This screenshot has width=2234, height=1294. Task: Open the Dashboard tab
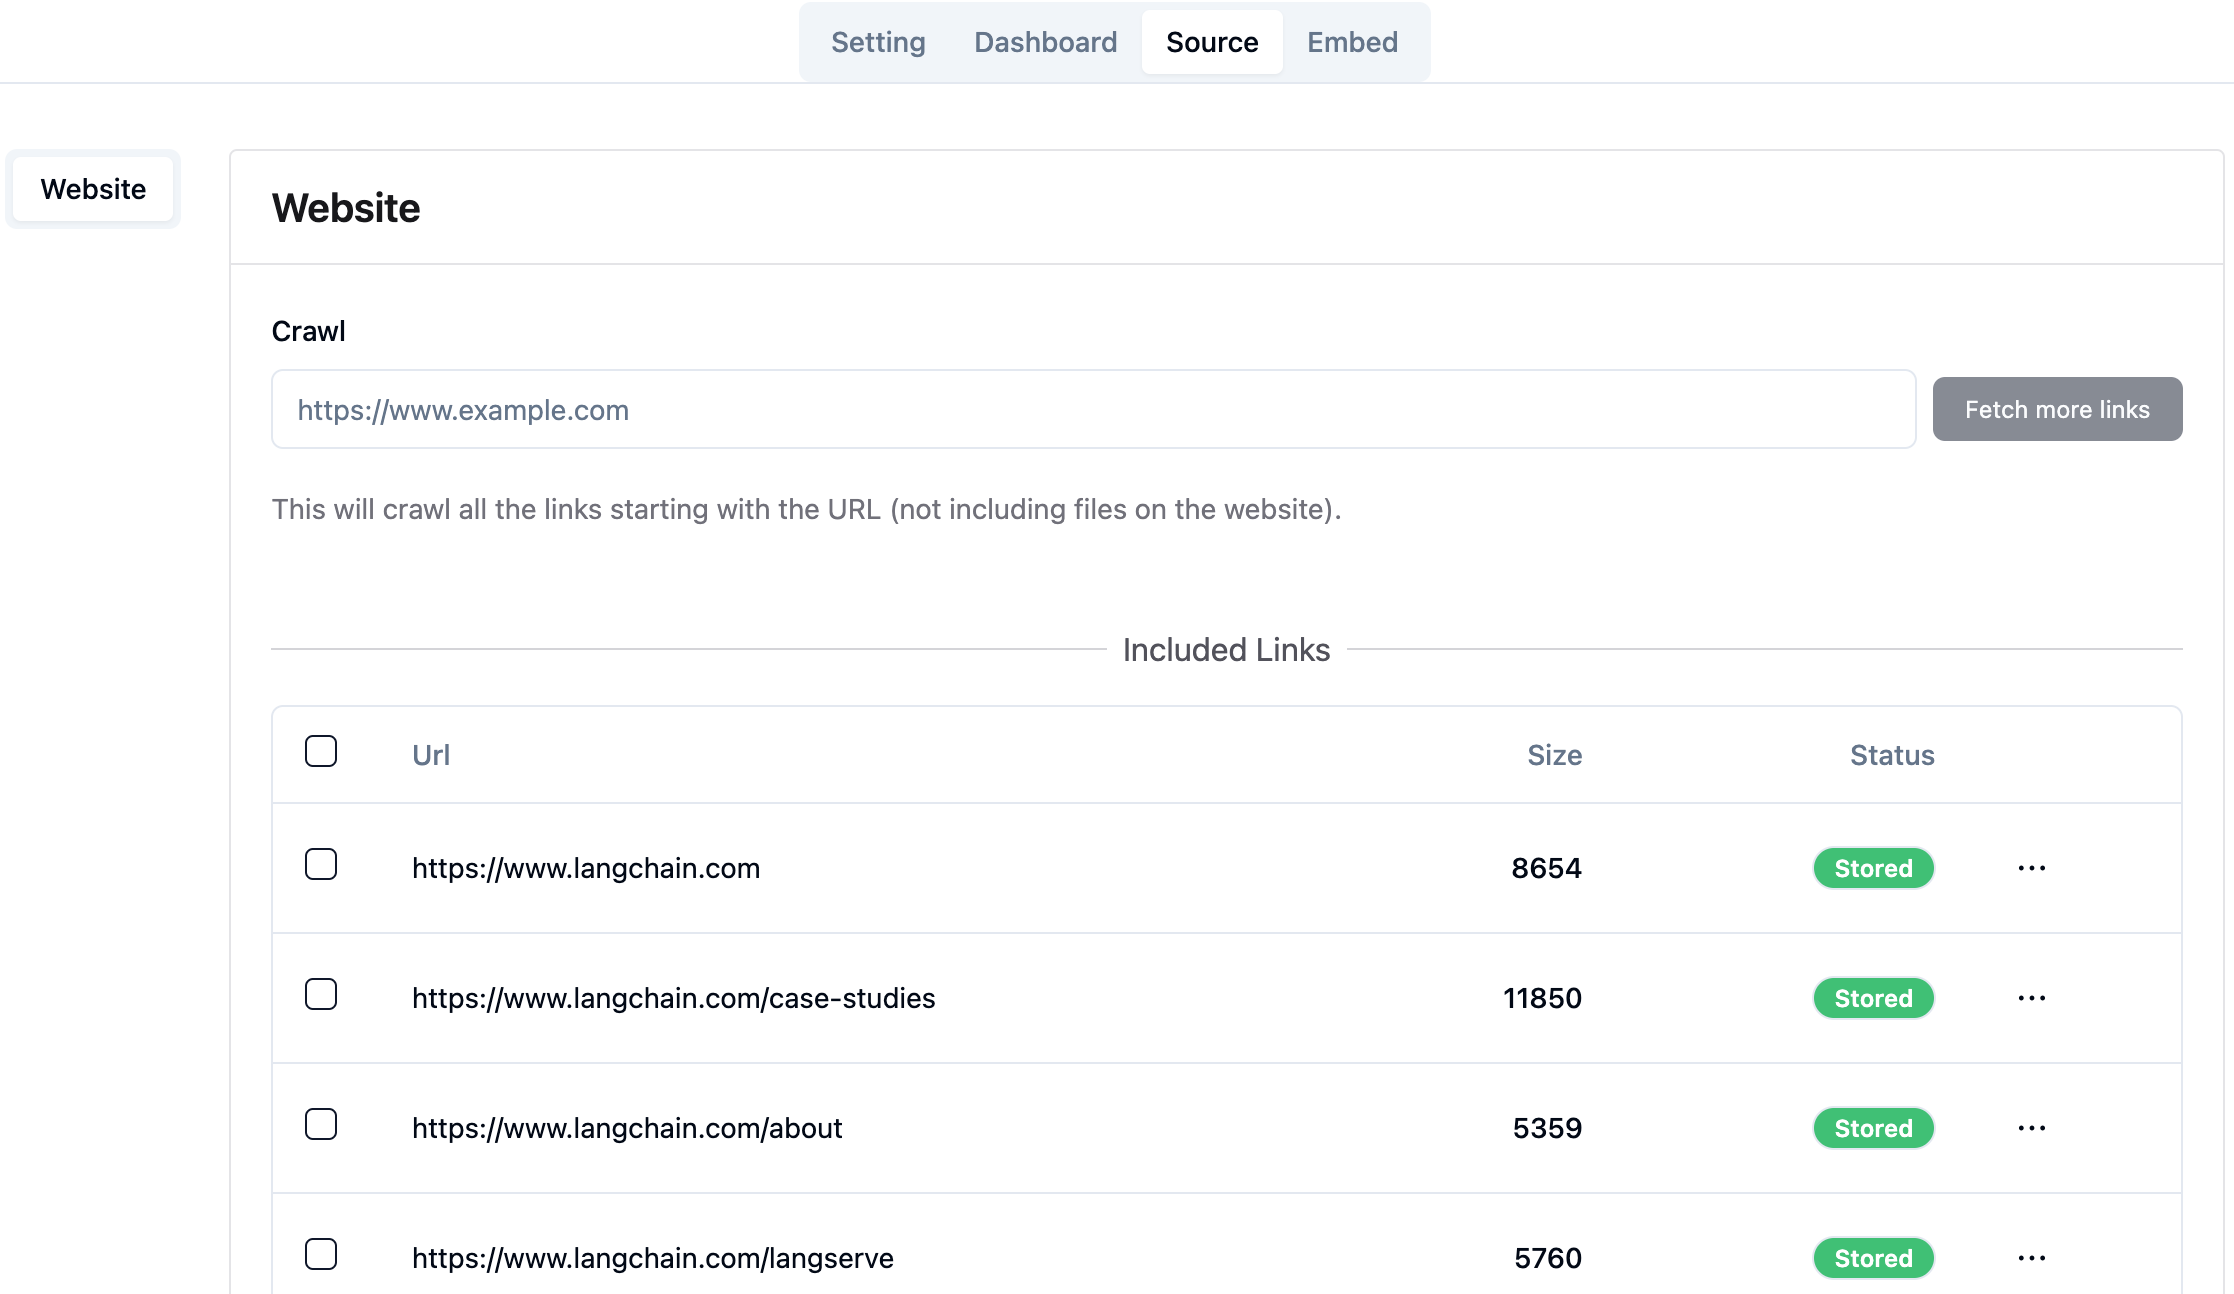click(1045, 42)
